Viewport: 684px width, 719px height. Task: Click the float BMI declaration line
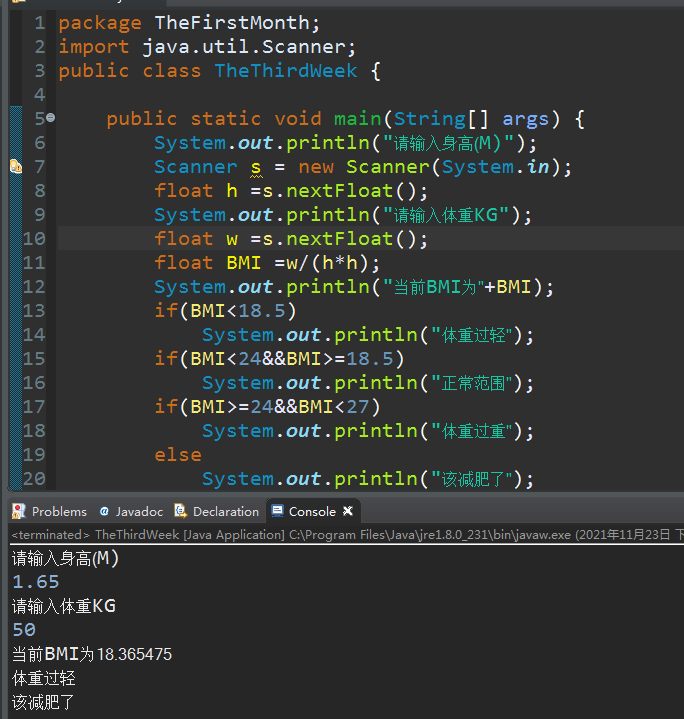[267, 263]
